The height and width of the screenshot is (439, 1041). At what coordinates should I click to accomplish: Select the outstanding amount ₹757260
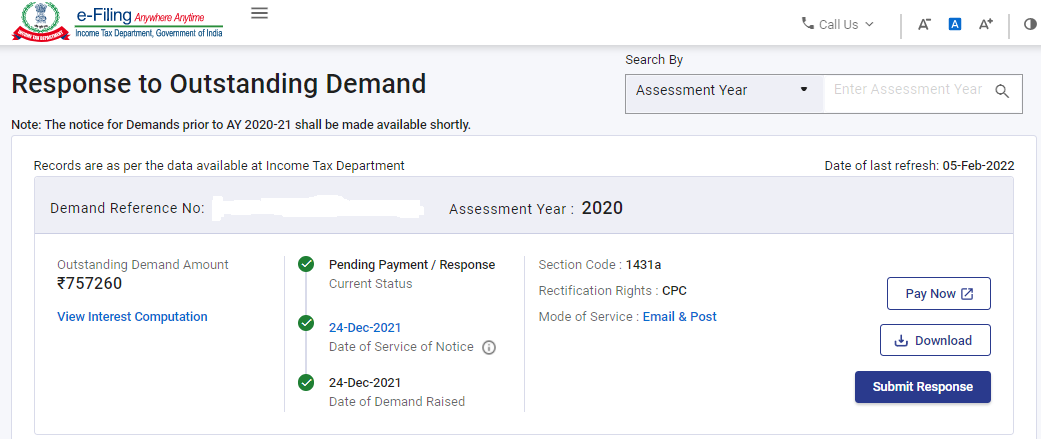coord(90,284)
